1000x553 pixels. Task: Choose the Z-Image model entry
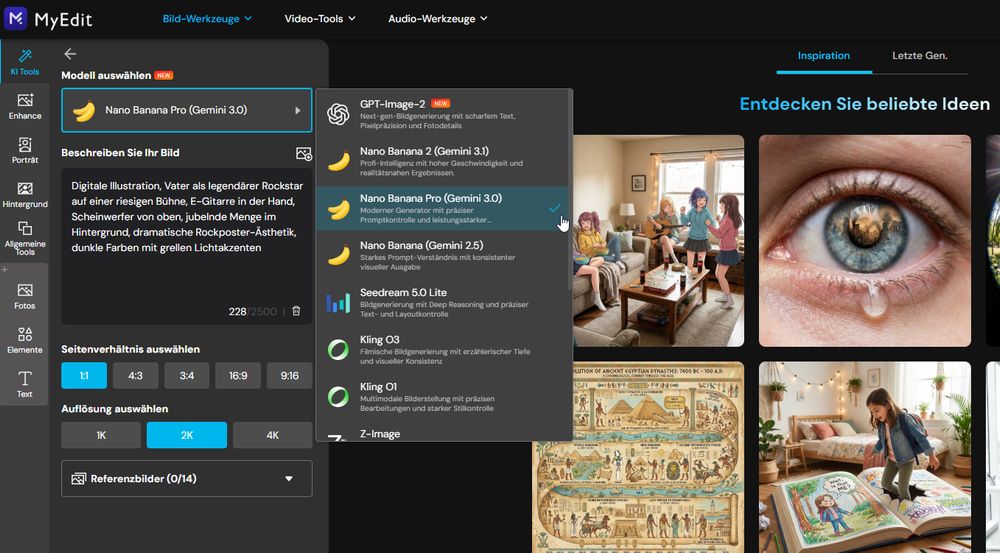click(443, 434)
